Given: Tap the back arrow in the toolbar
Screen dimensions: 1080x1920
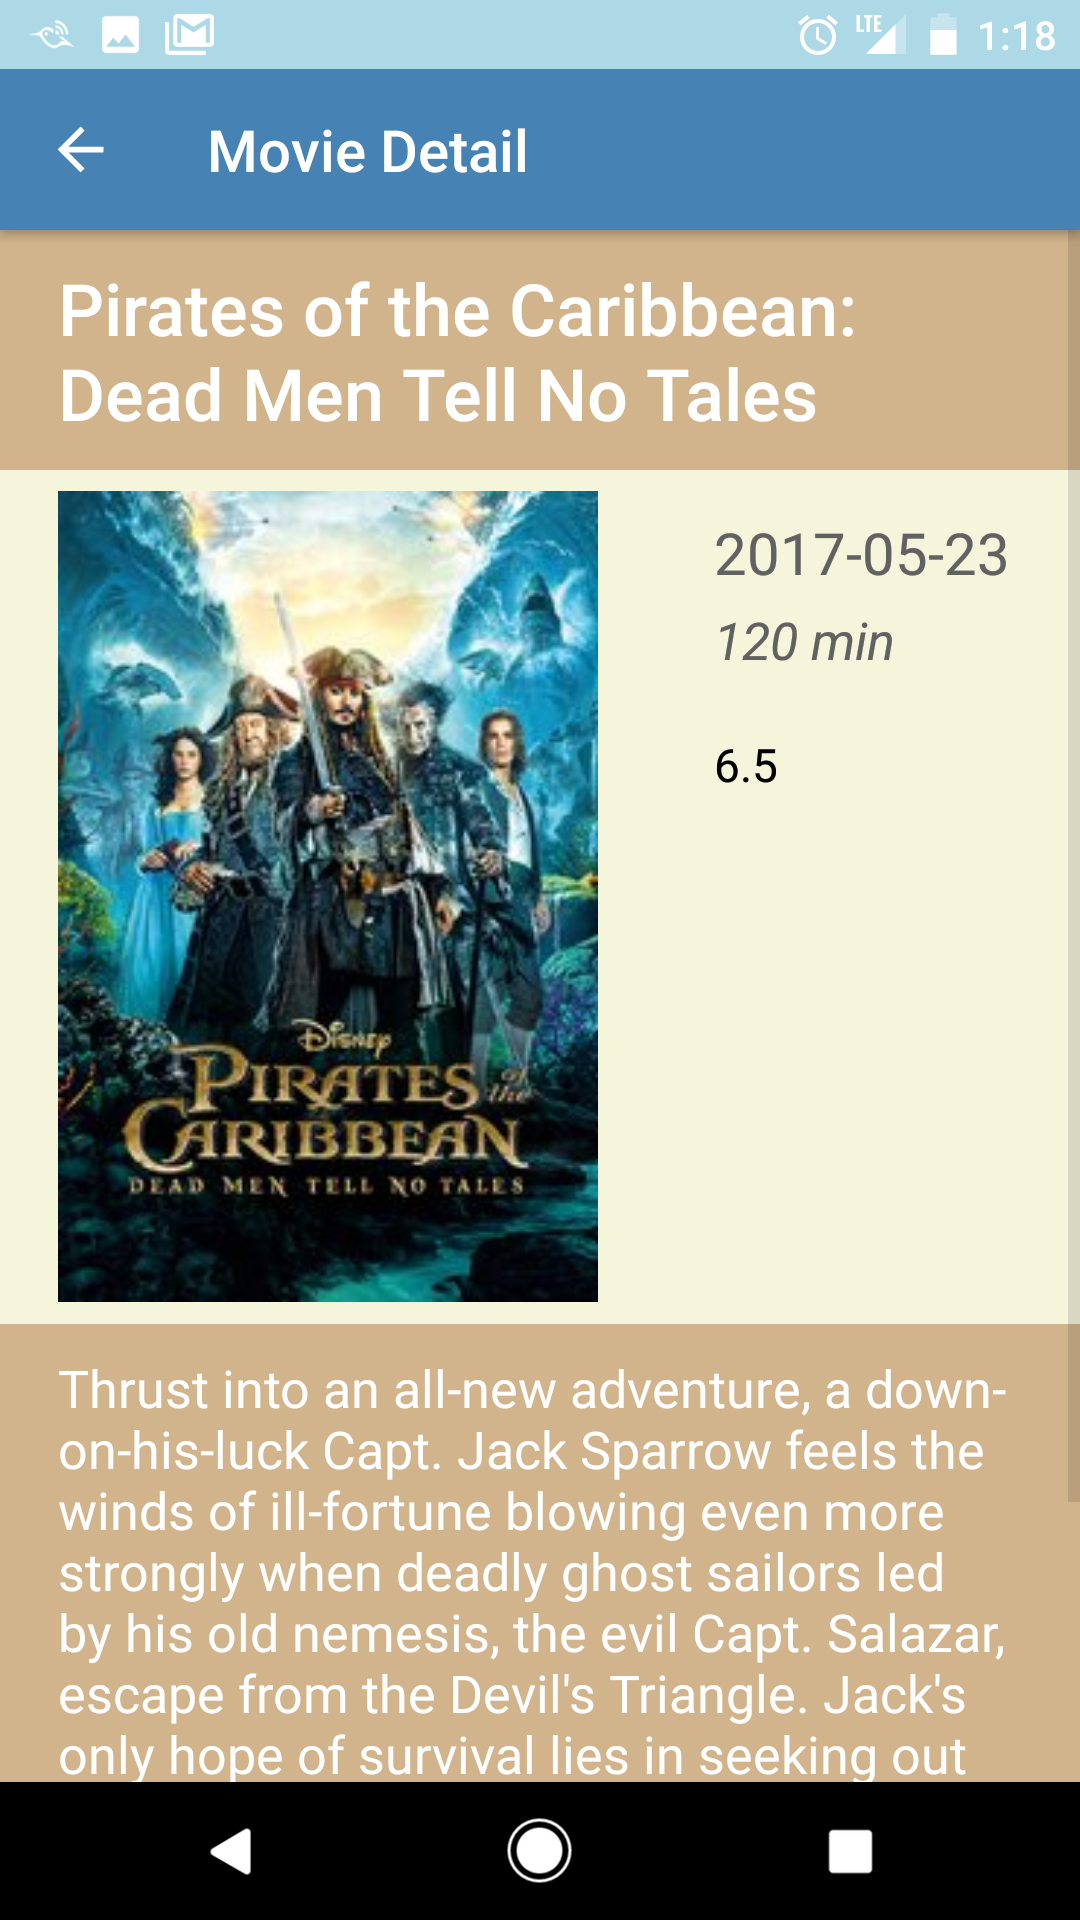Looking at the screenshot, I should (x=81, y=151).
